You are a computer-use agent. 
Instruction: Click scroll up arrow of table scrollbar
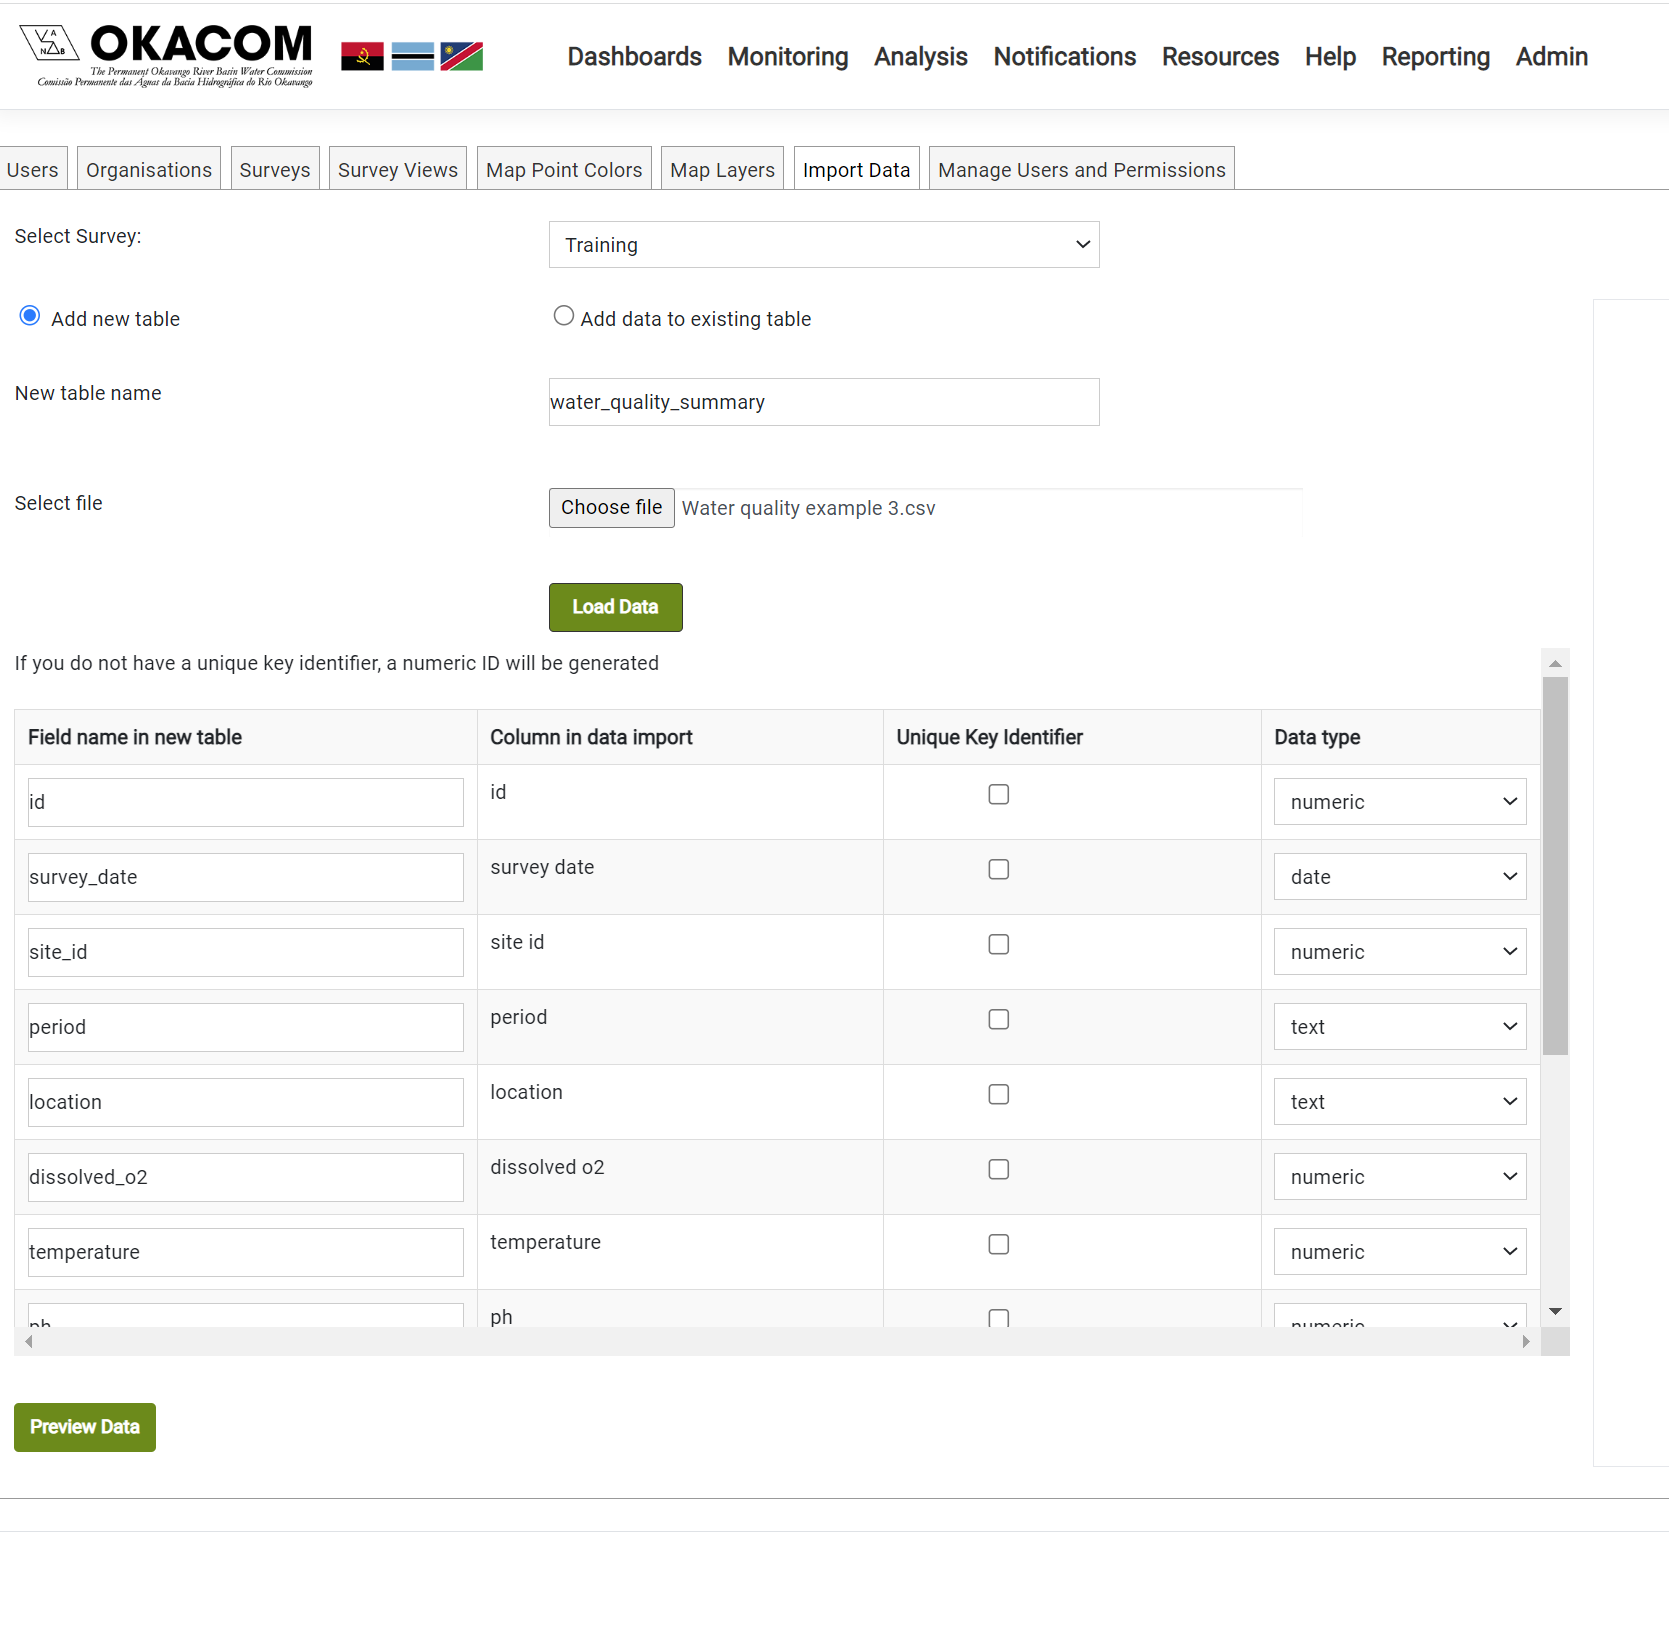(x=1555, y=663)
